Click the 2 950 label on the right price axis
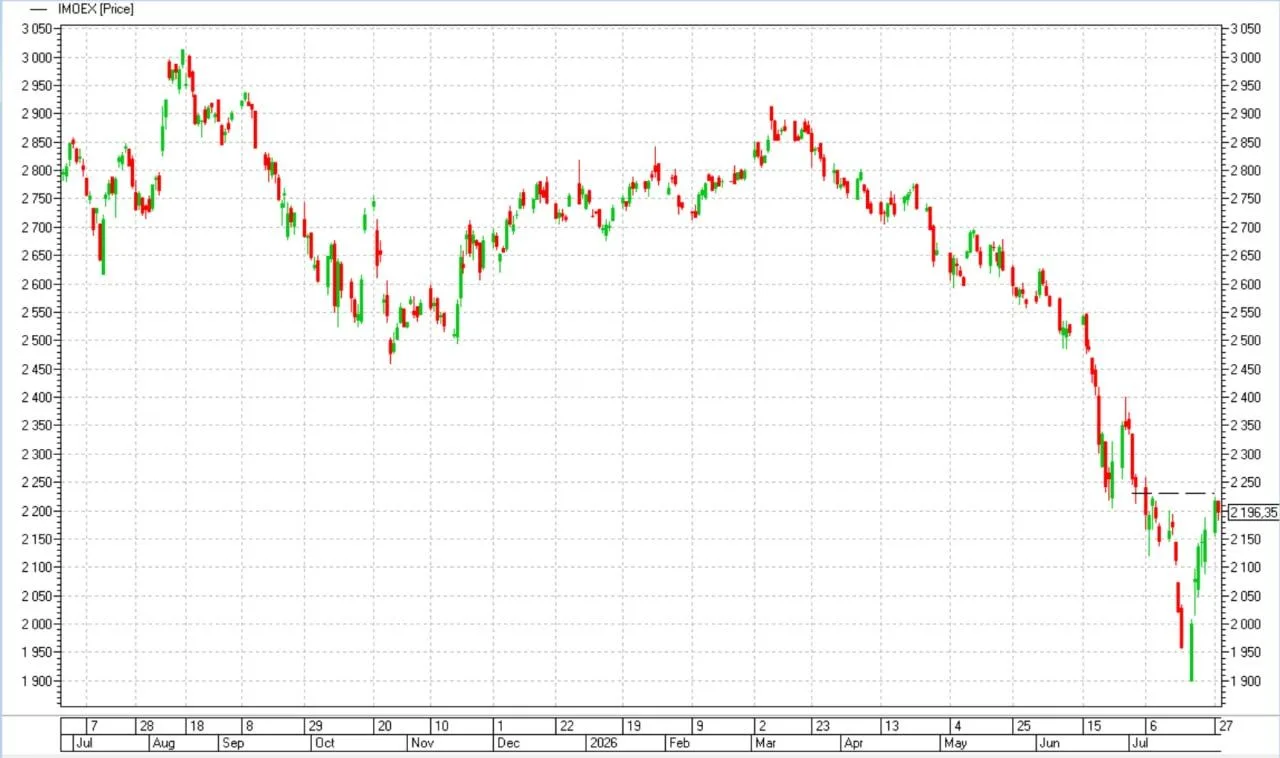The image size is (1280, 758). 1244,87
